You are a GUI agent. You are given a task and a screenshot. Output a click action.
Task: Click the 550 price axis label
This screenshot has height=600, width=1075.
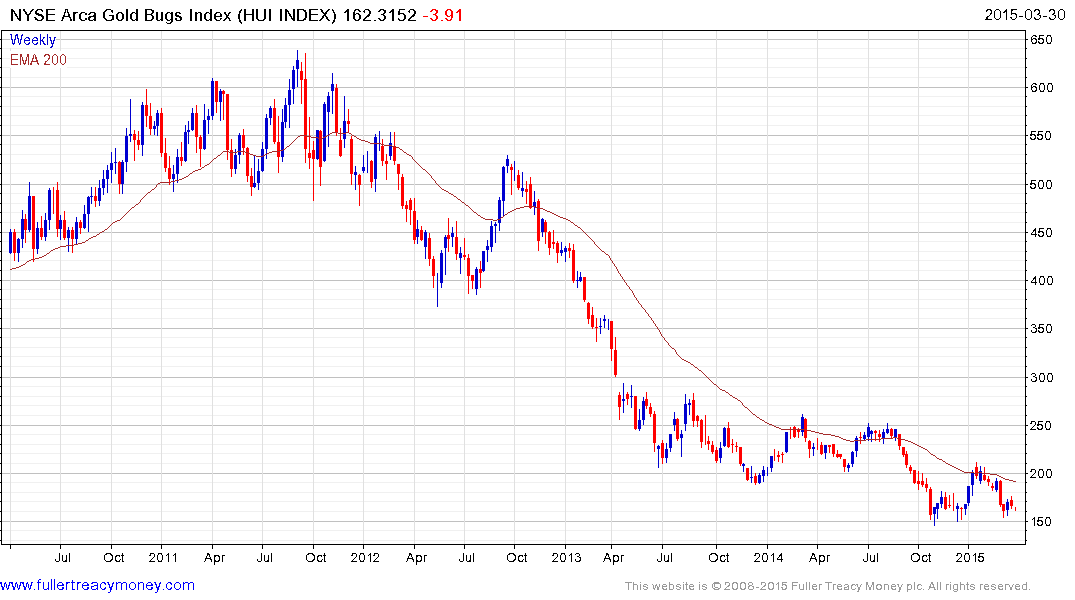(x=1041, y=136)
